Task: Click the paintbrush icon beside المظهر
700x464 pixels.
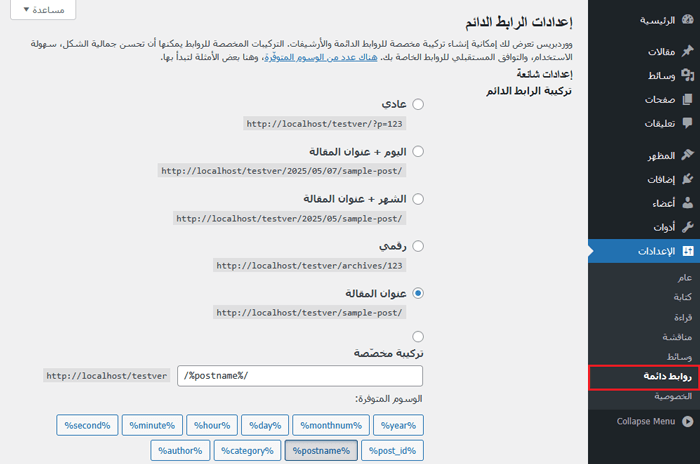Action: (x=688, y=155)
